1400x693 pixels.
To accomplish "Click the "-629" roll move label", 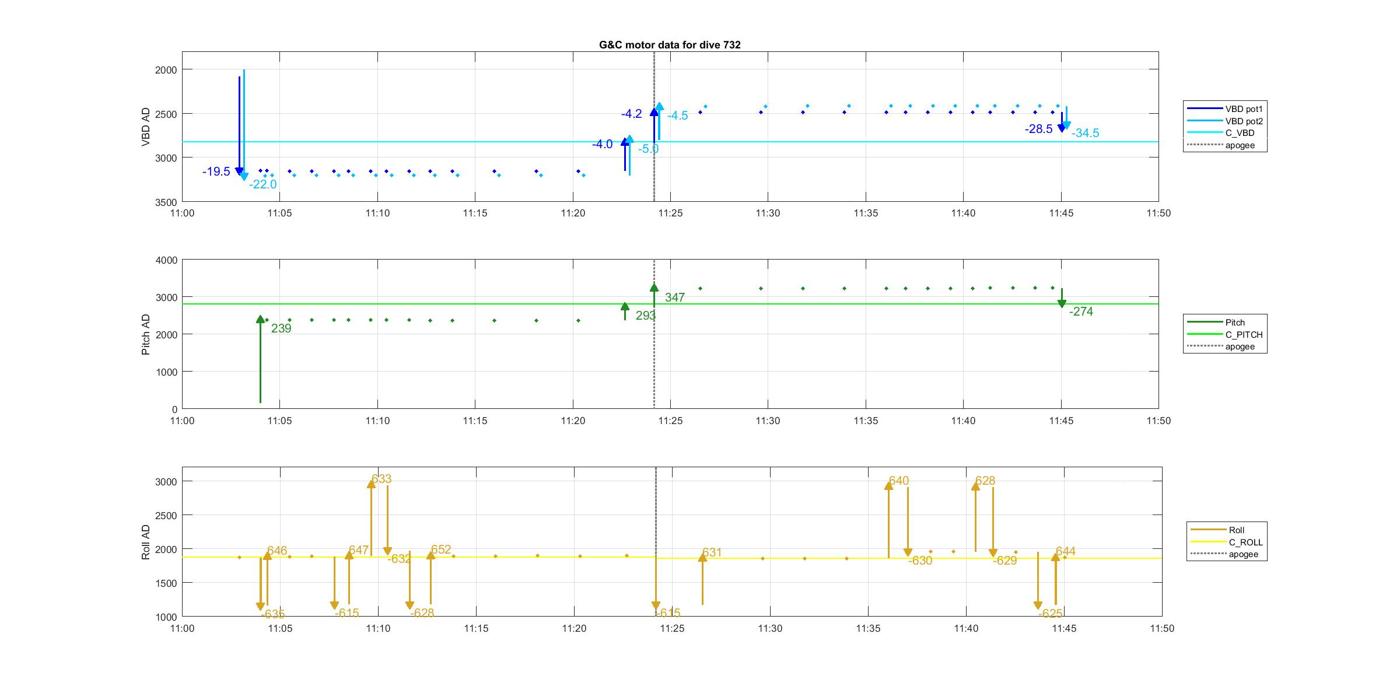I will pyautogui.click(x=1005, y=561).
